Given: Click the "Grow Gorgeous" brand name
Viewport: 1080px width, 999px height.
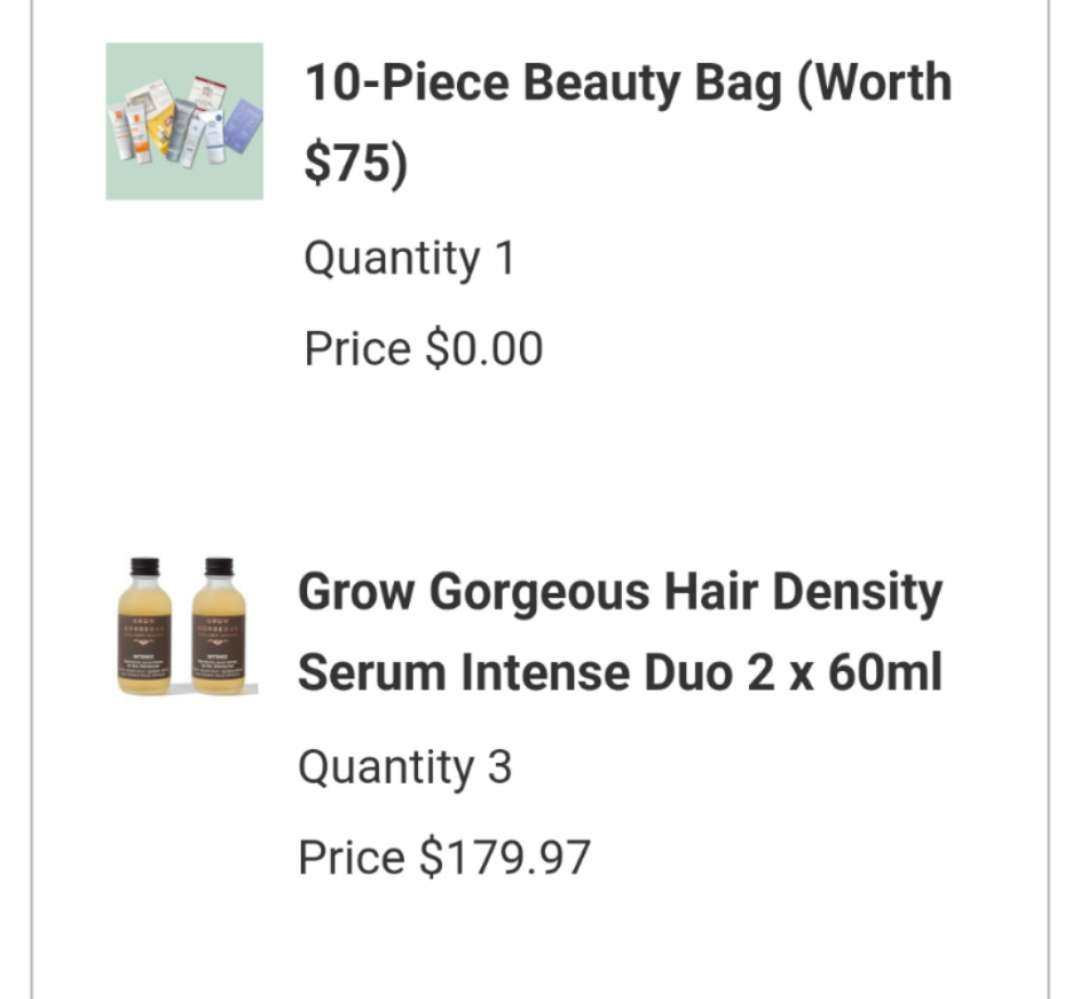Looking at the screenshot, I should [x=472, y=592].
